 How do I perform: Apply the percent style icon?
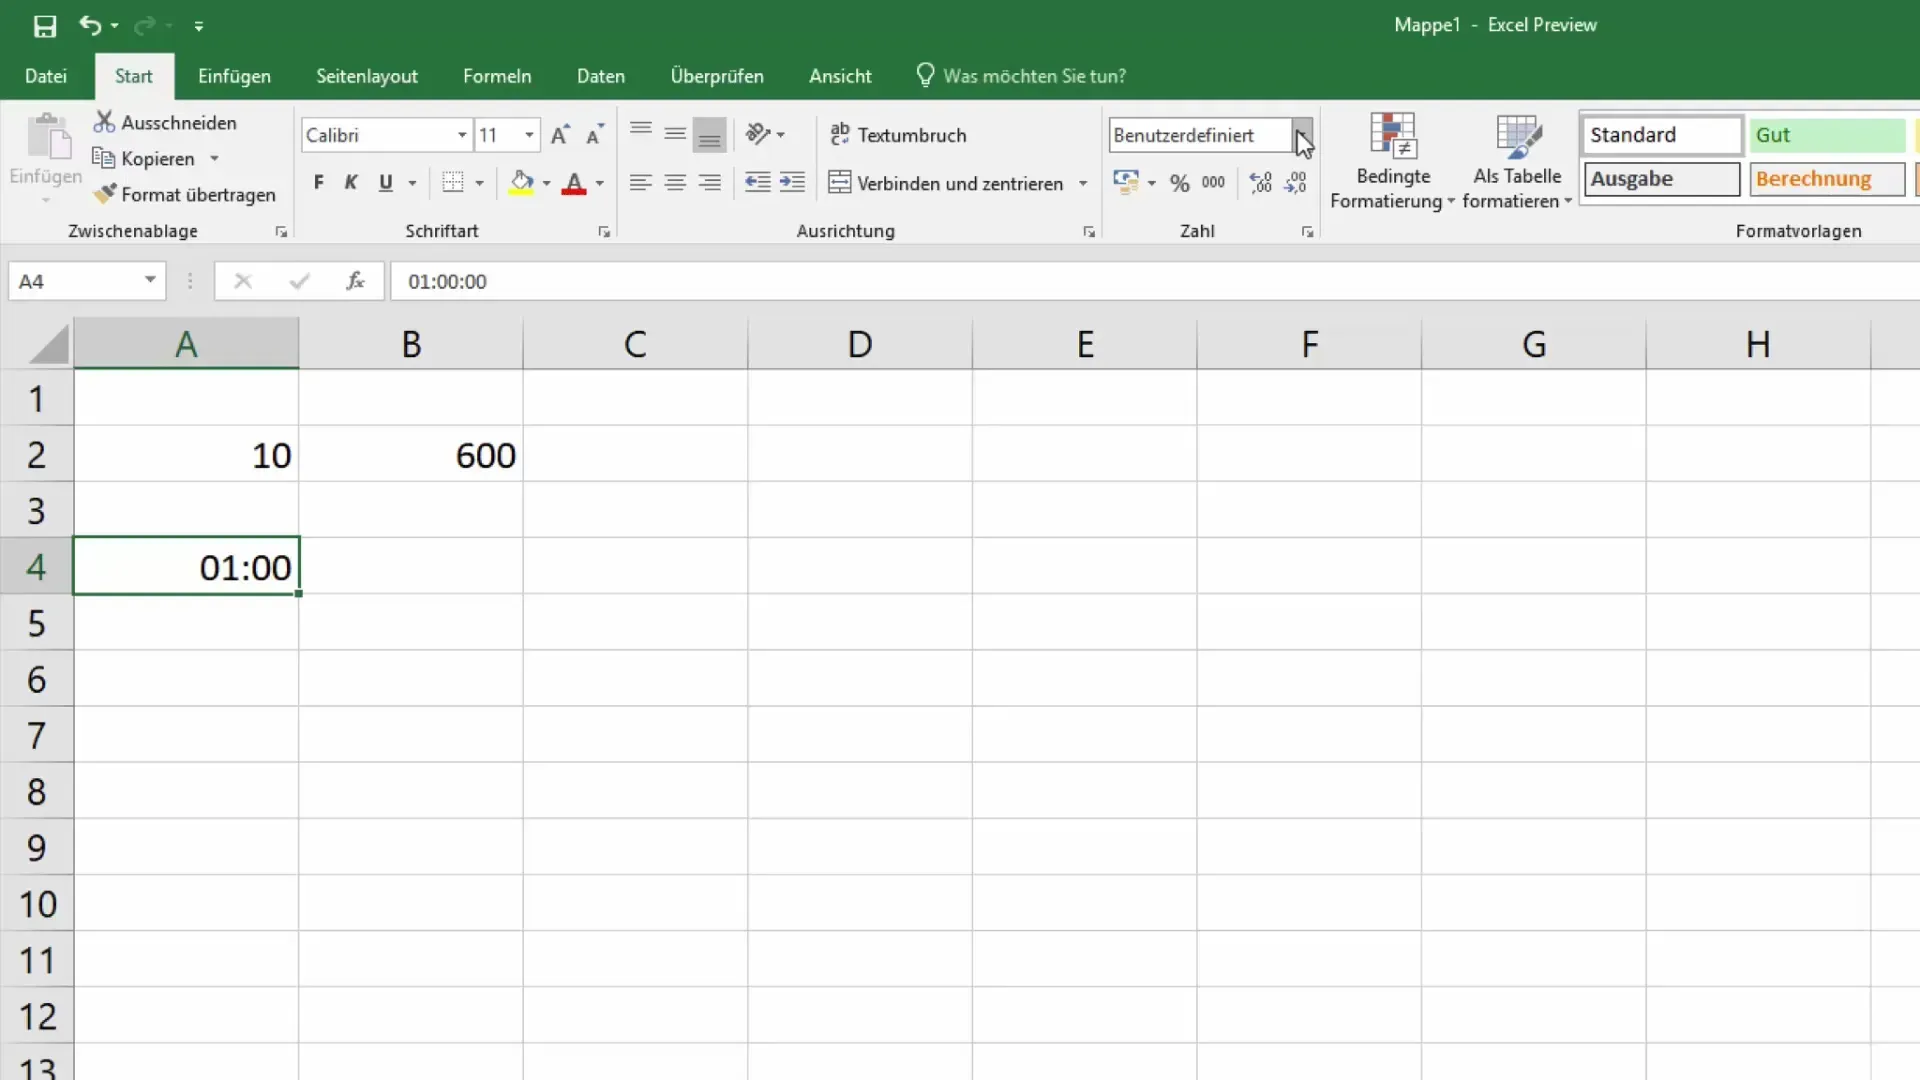pos(1180,183)
